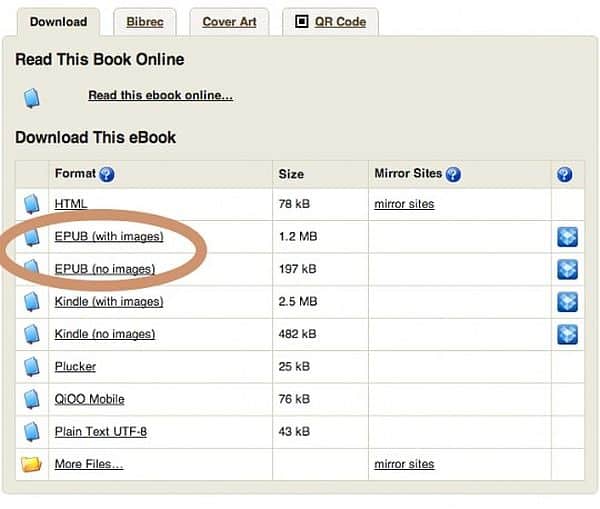Open the Mirror Sites help icon
This screenshot has height=509, width=600.
coord(453,175)
